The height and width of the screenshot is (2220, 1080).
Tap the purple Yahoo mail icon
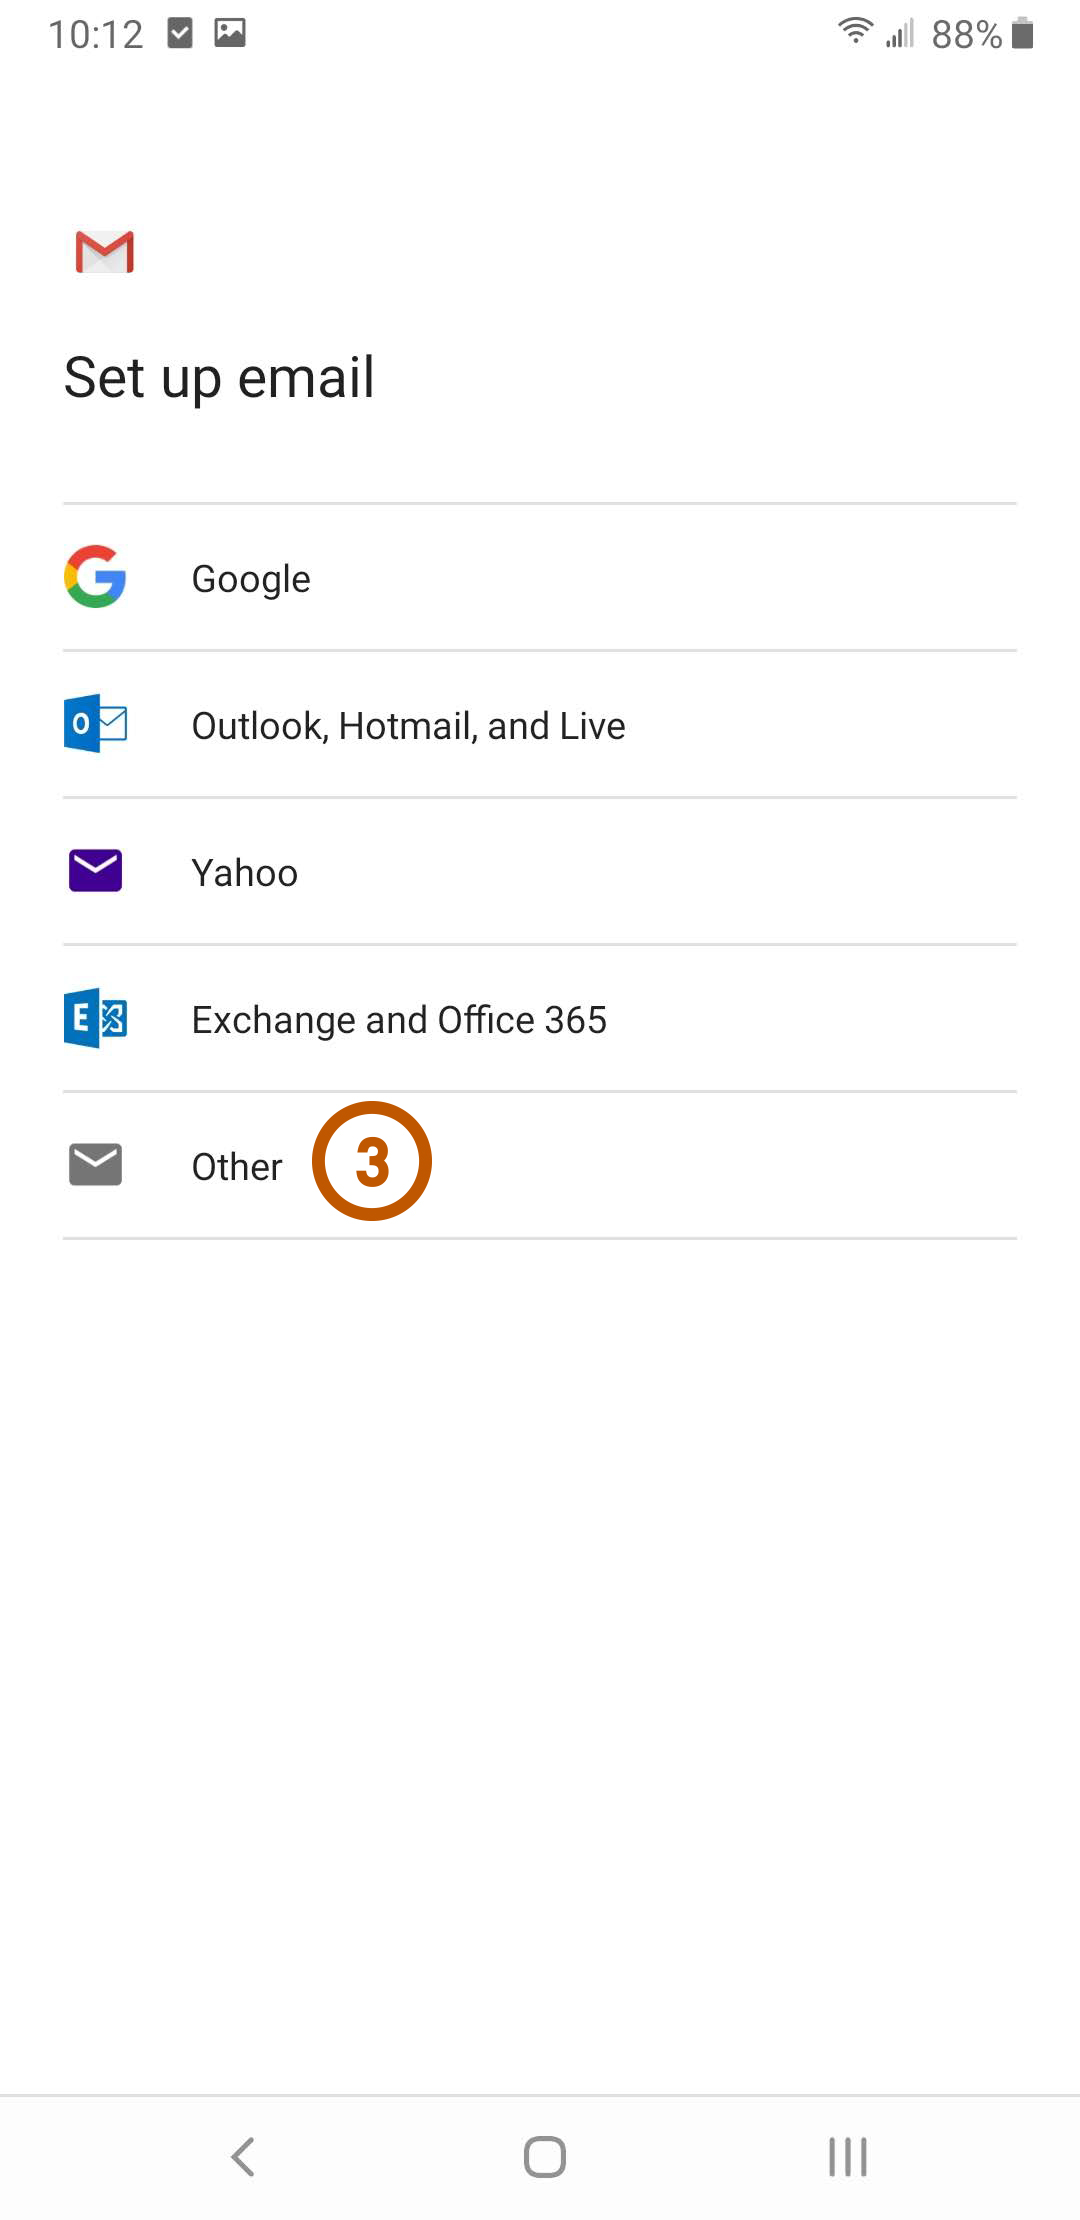(95, 871)
